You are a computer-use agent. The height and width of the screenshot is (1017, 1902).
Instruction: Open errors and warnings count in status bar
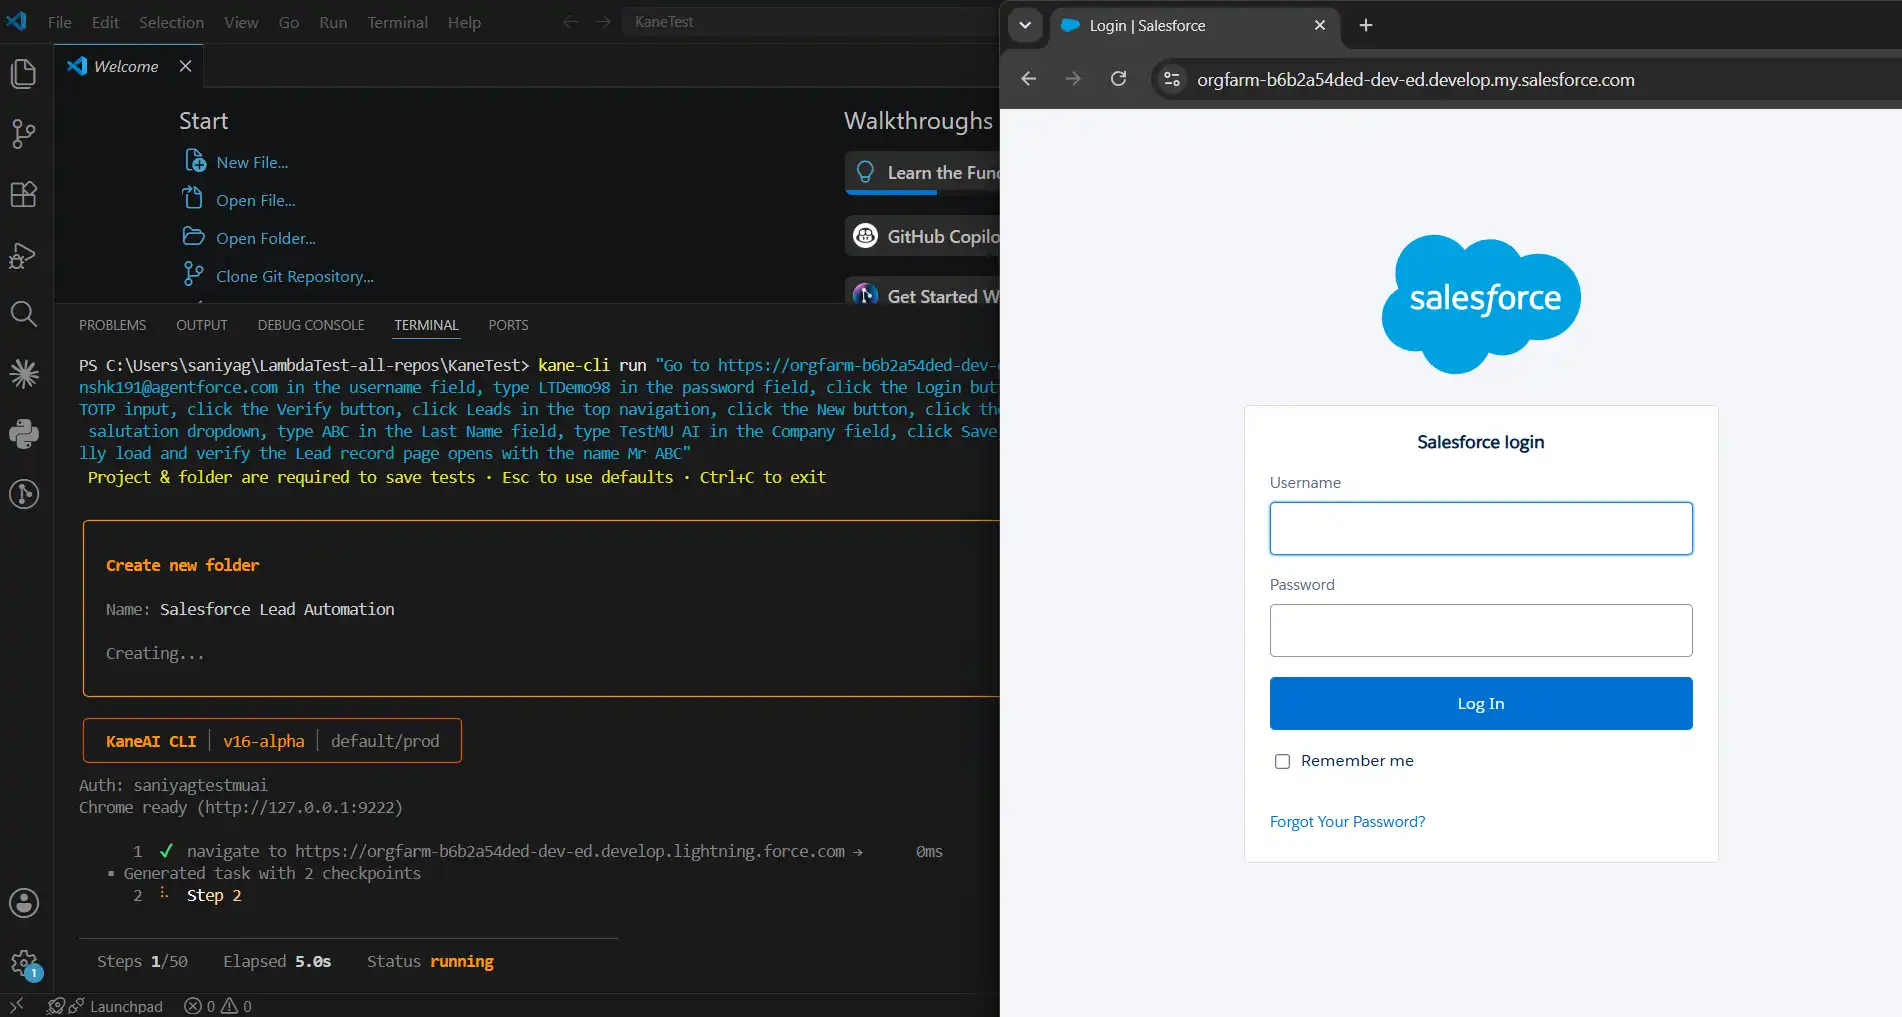[218, 1006]
